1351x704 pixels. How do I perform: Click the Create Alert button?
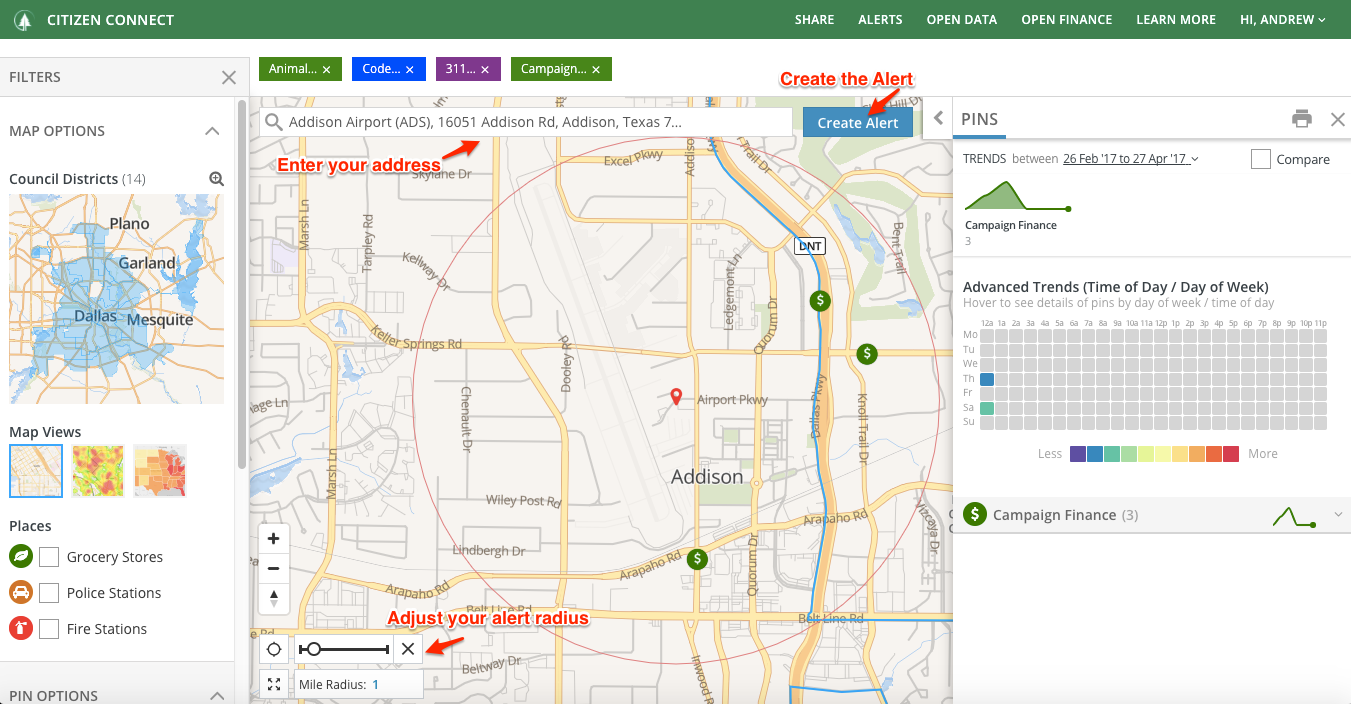tap(858, 122)
